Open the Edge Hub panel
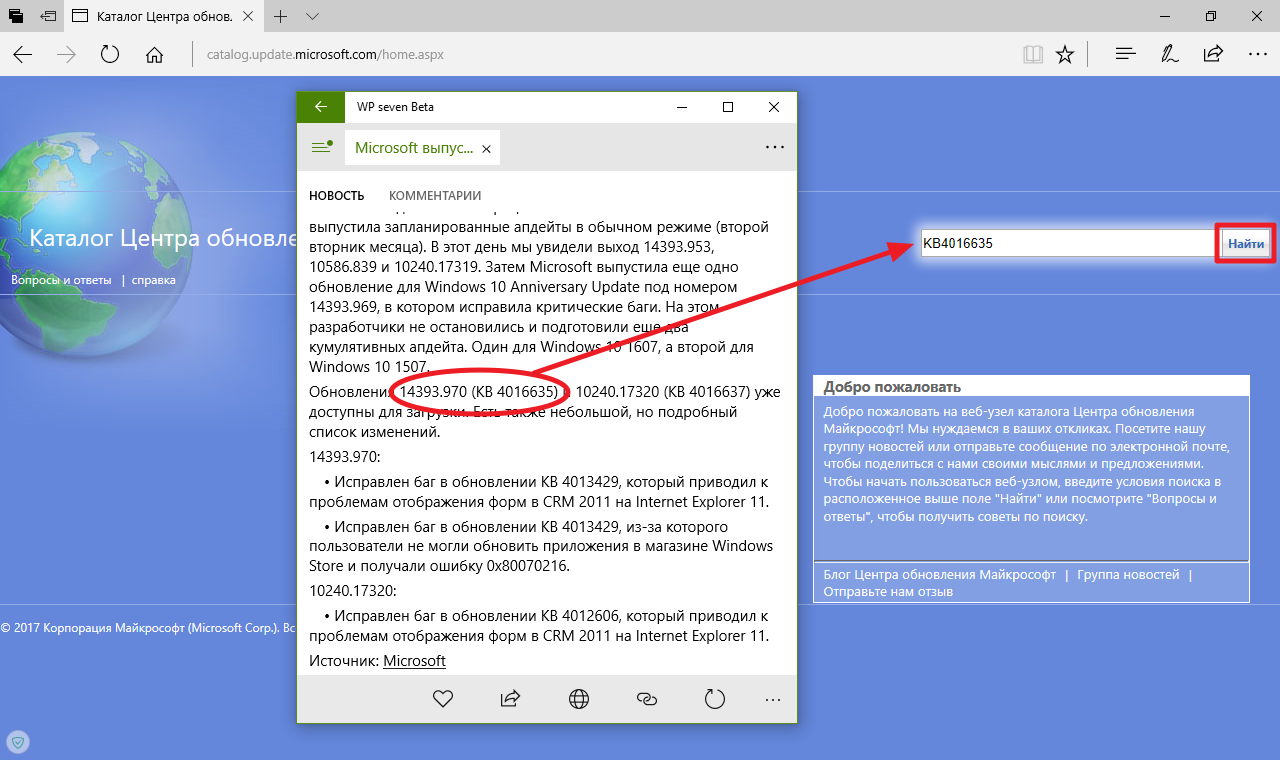 click(x=1125, y=54)
